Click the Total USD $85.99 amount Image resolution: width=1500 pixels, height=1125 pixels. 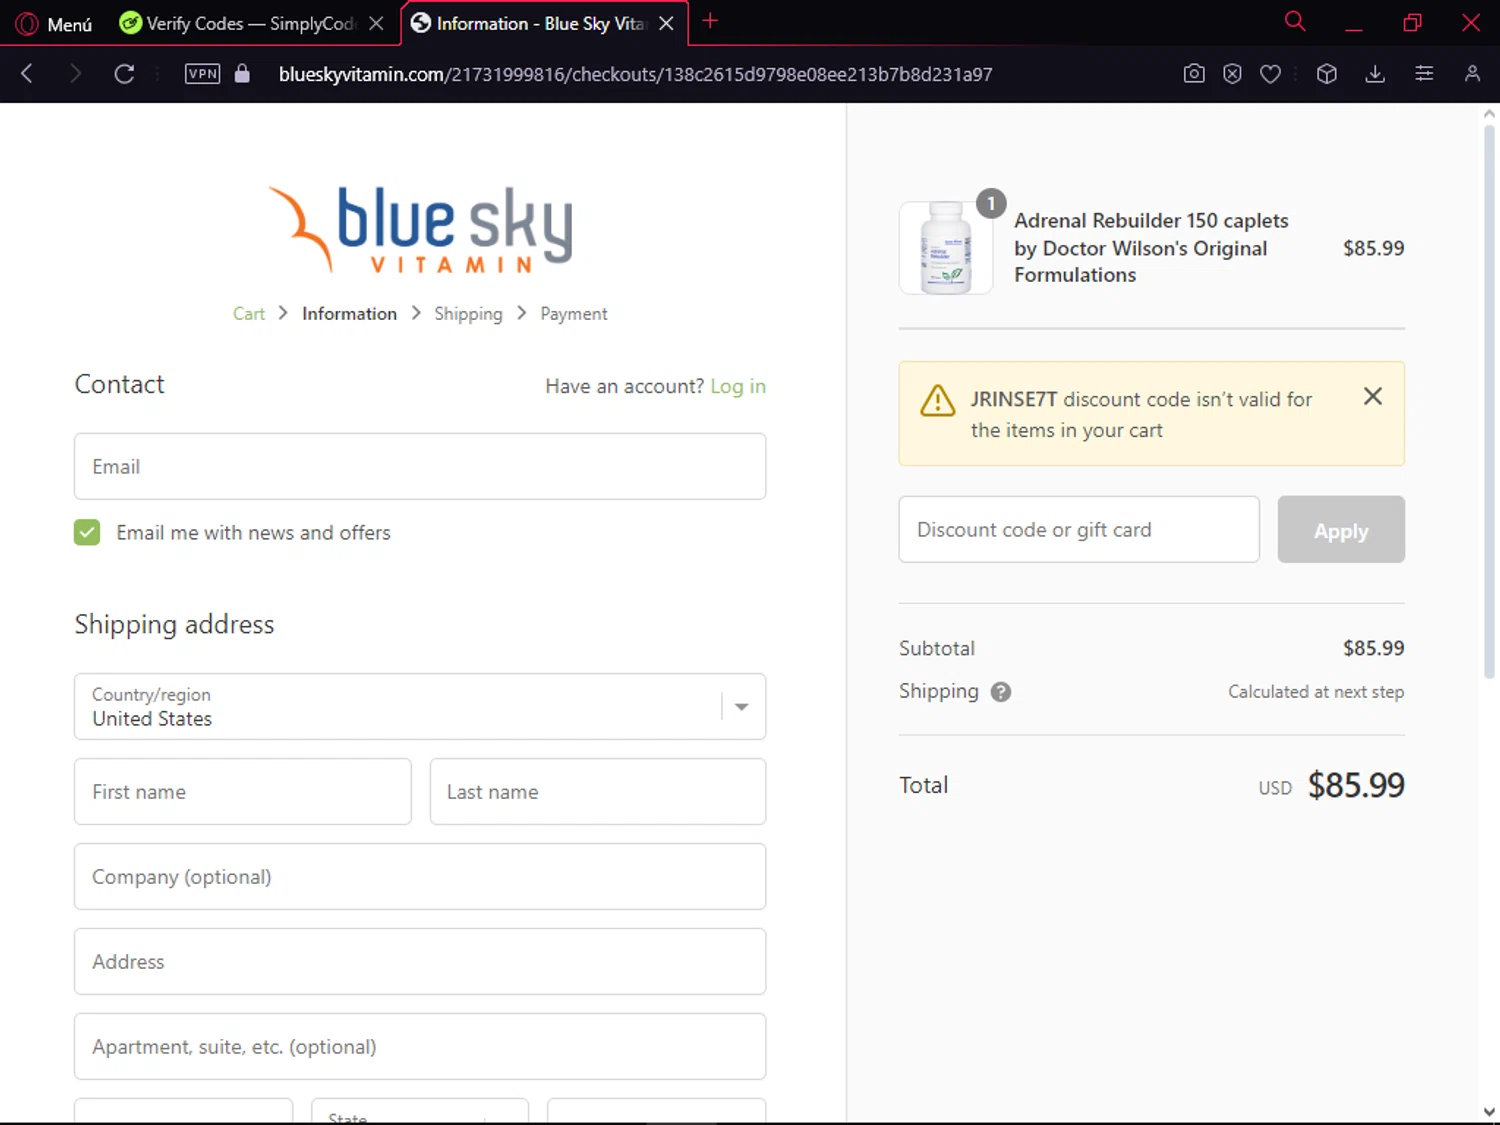[1356, 785]
